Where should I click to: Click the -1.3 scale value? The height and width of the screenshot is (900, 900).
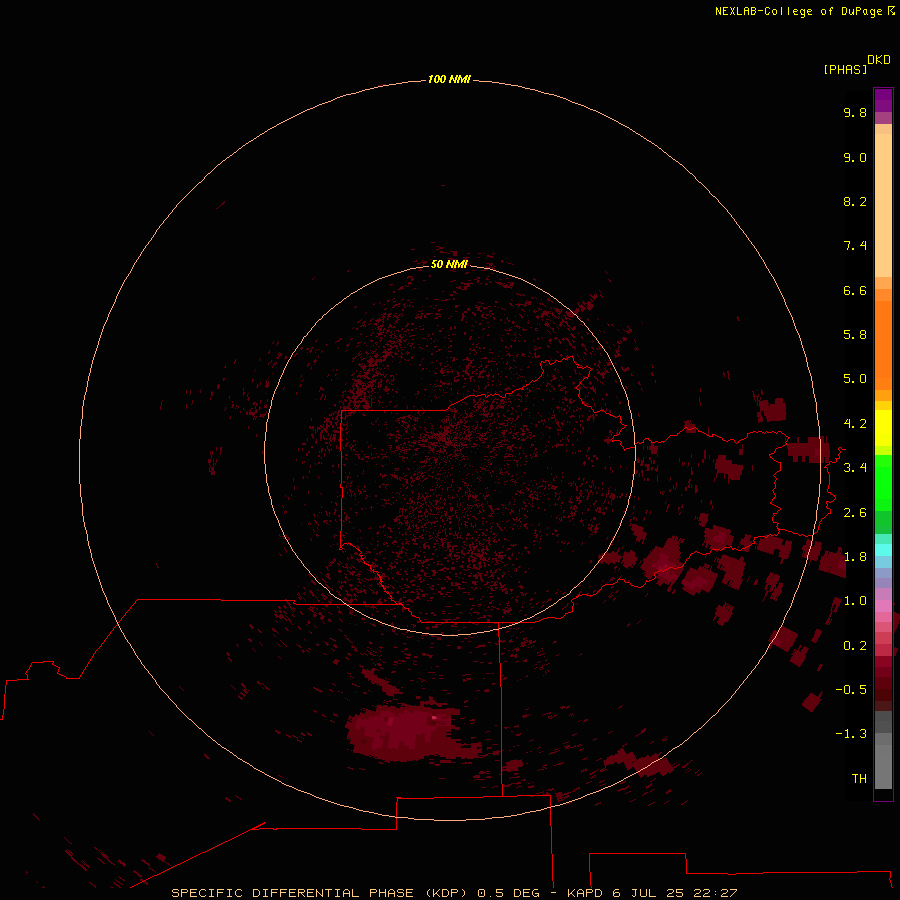coord(851,734)
